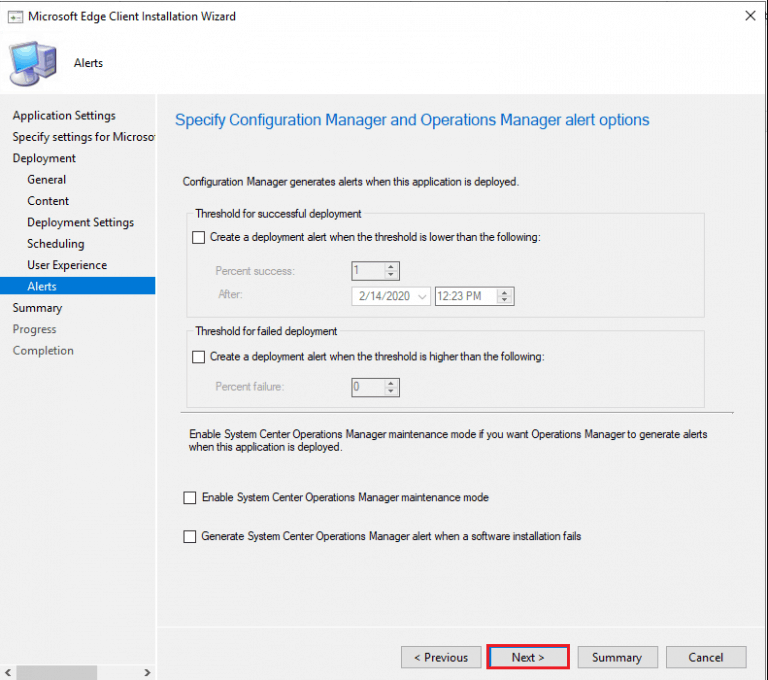Click the time field spinner arrows
Image resolution: width=768 pixels, height=680 pixels.
505,296
